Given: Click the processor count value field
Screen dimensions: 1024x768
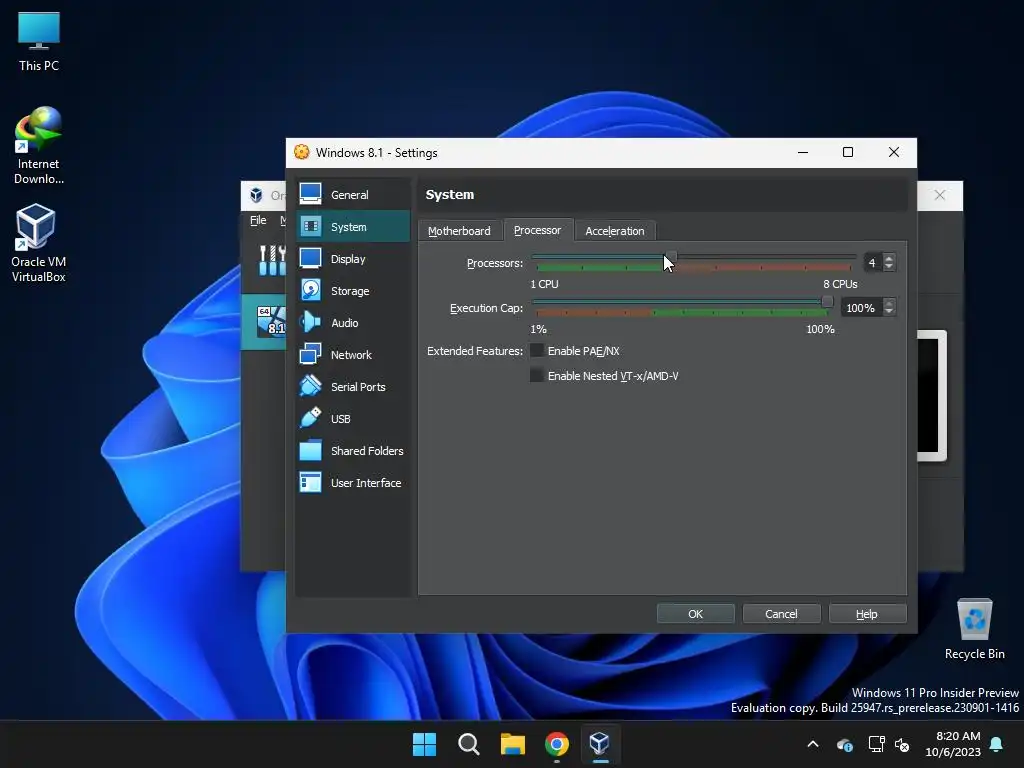Looking at the screenshot, I should (x=872, y=263).
